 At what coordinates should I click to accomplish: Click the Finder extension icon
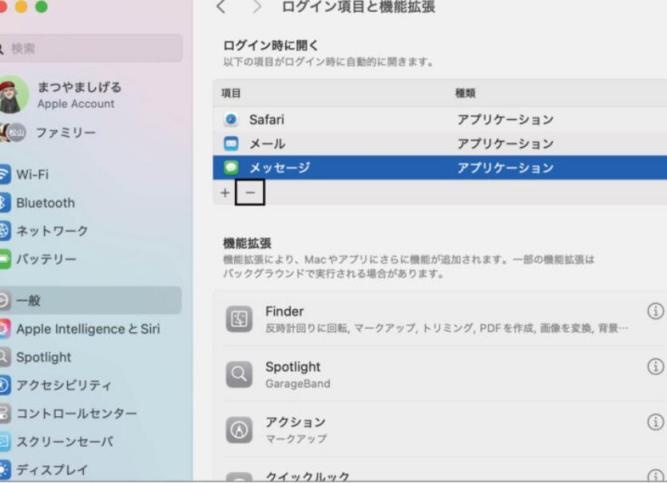click(239, 319)
